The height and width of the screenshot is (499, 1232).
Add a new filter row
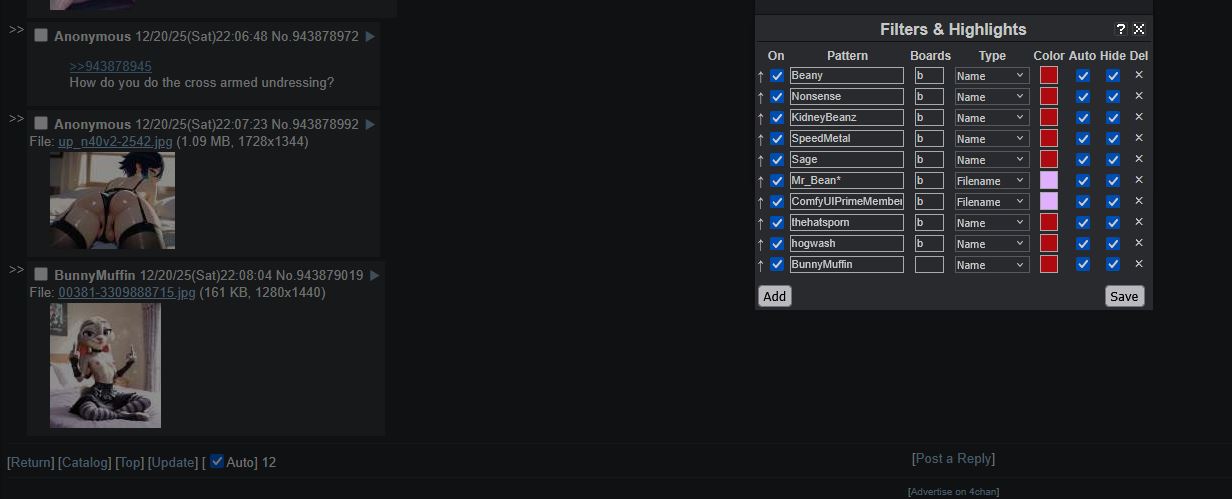774,296
